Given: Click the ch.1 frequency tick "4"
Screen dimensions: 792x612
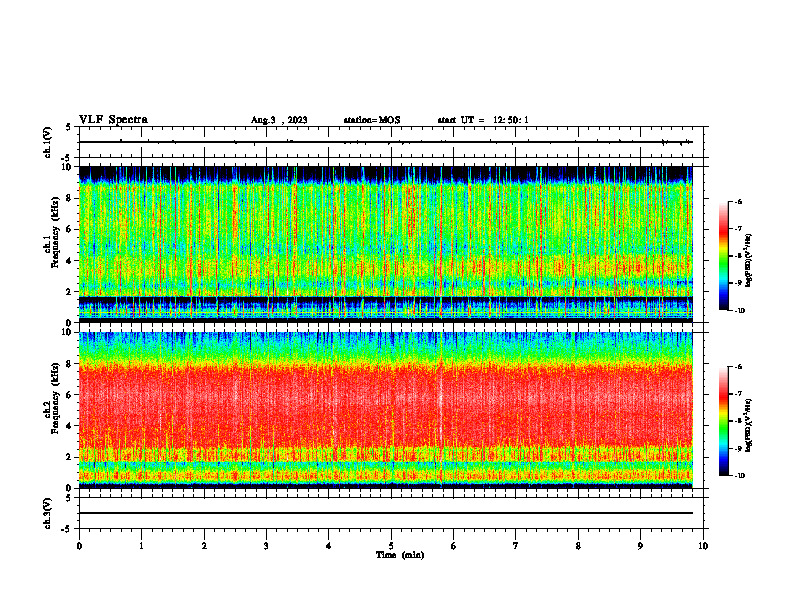Looking at the screenshot, I should 69,261.
